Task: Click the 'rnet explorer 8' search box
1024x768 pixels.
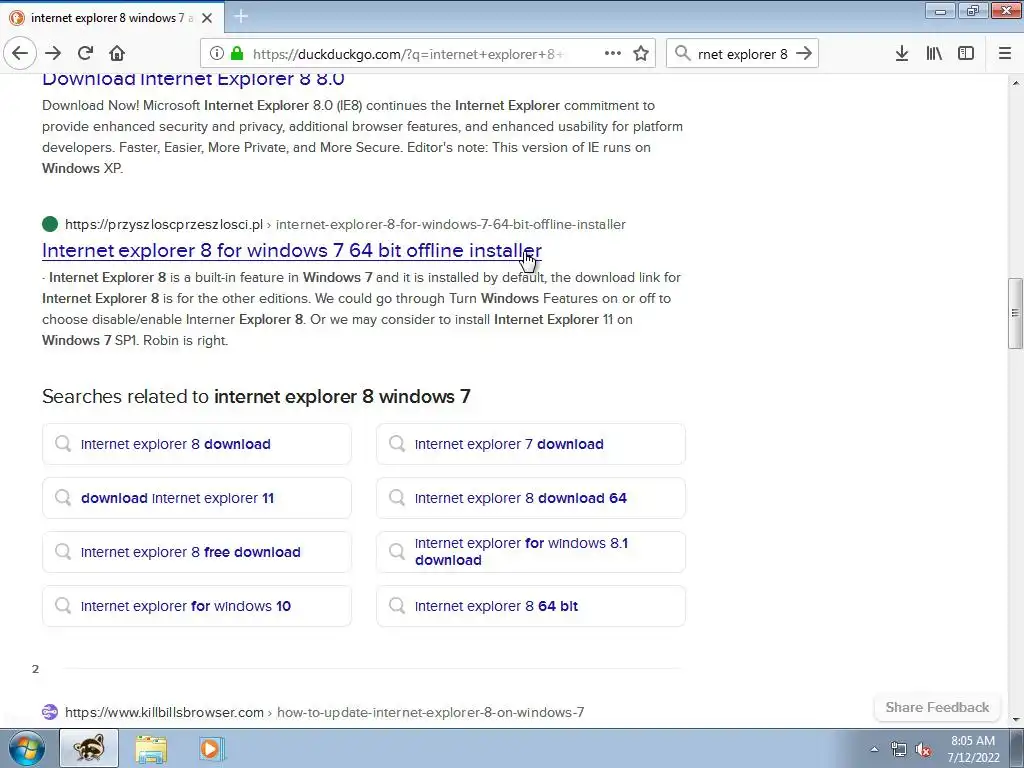Action: pyautogui.click(x=743, y=54)
